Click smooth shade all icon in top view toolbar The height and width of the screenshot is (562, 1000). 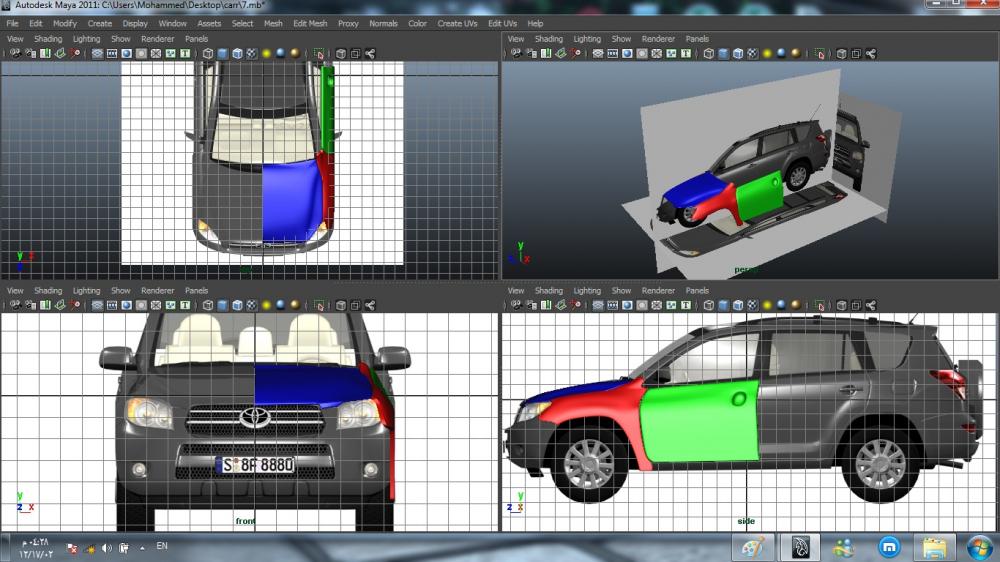[x=223, y=53]
